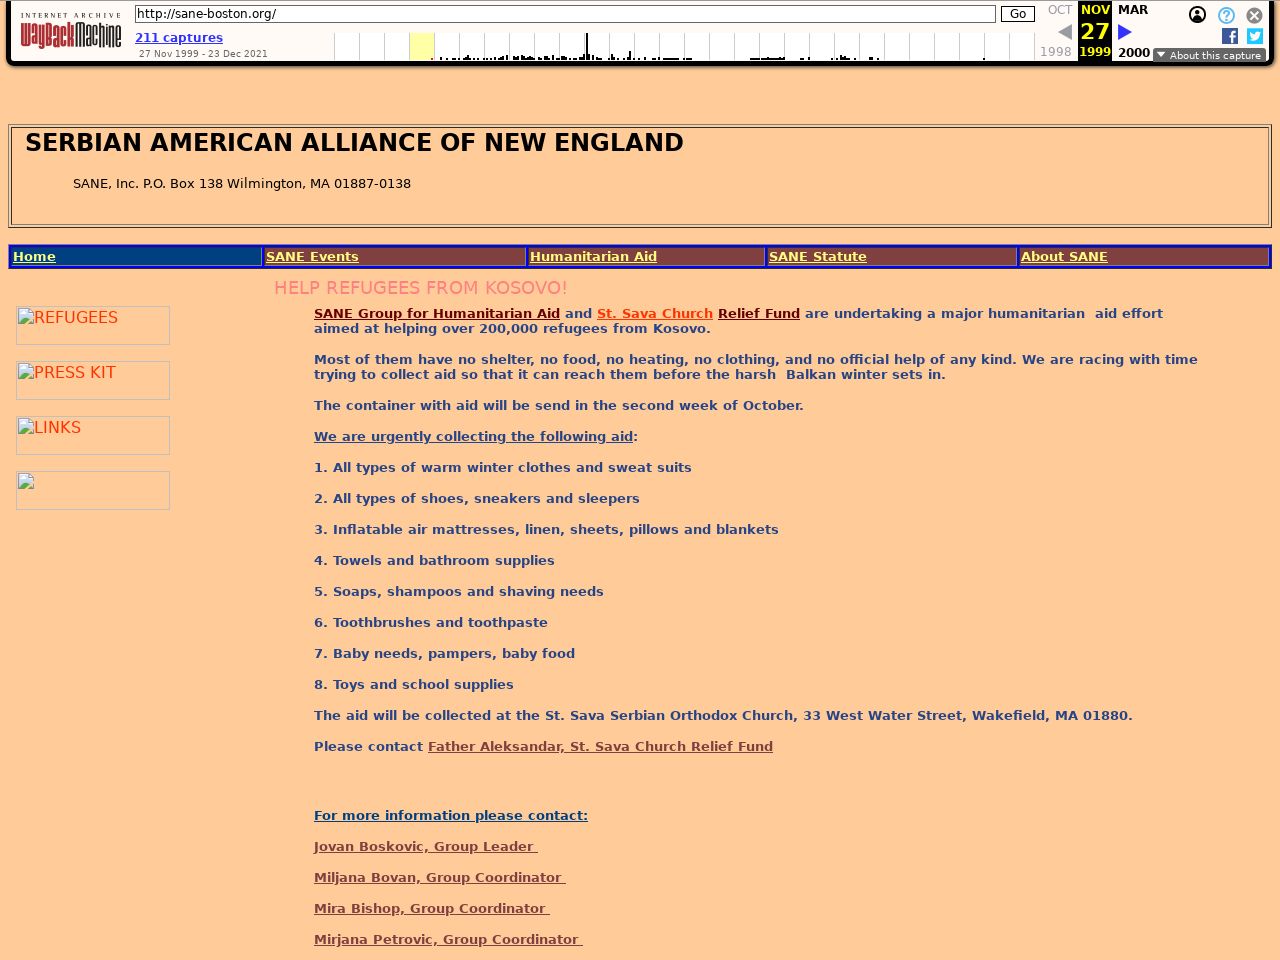1280x960 pixels.
Task: Click the PRESS KIT sidebar image
Action: coord(93,380)
